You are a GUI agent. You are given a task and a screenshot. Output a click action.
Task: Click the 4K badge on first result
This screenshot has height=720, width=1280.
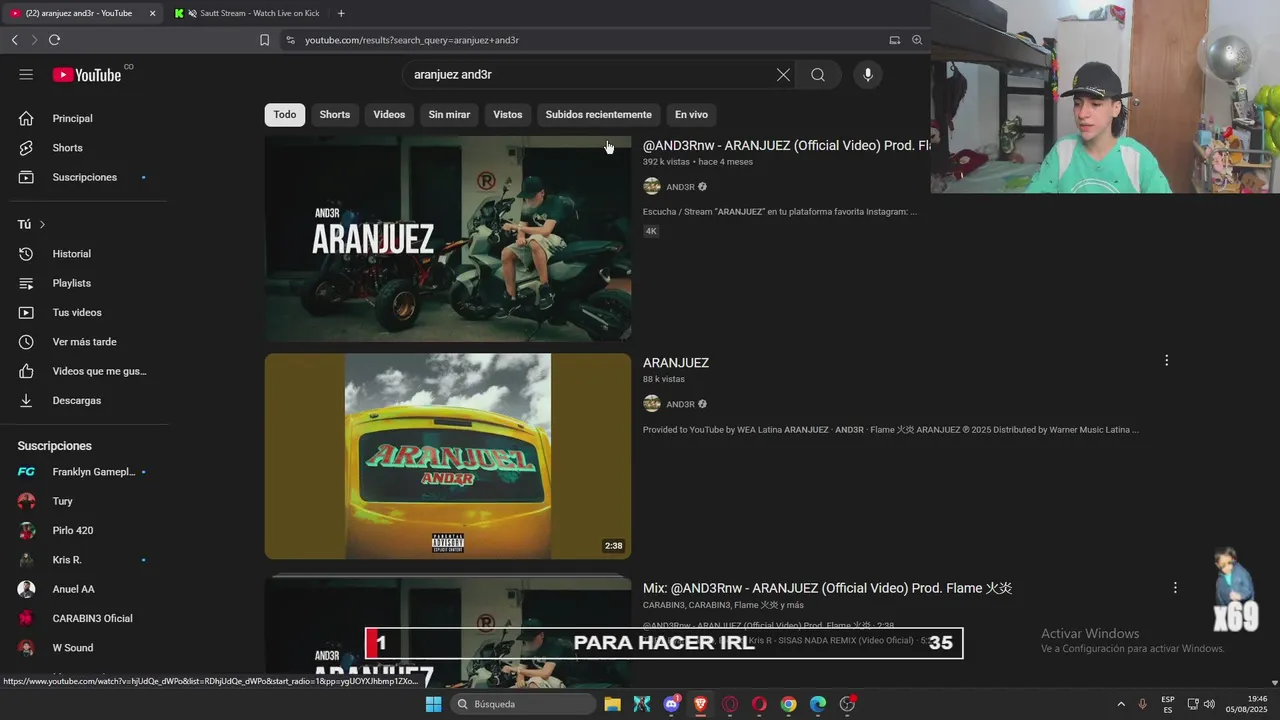point(651,231)
